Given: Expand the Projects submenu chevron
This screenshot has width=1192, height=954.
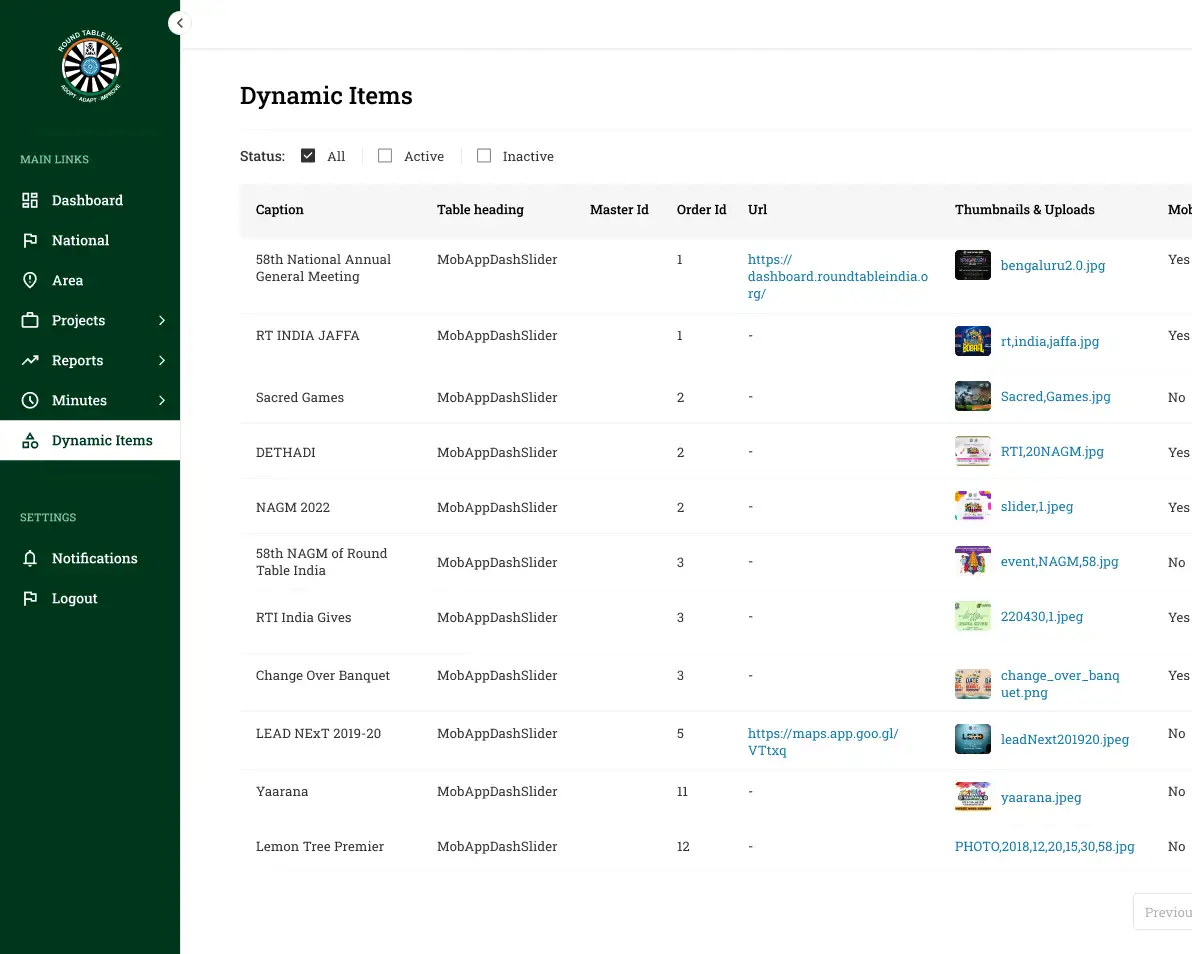Looking at the screenshot, I should (x=161, y=320).
